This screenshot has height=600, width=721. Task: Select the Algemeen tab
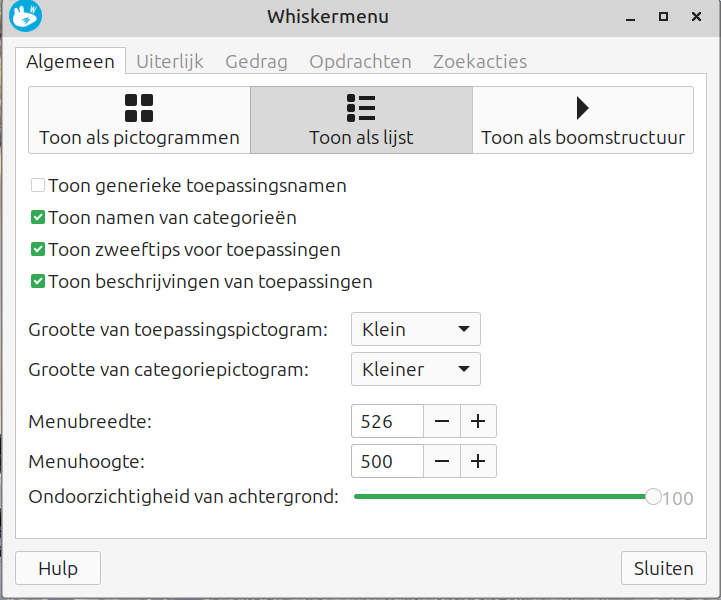(70, 61)
